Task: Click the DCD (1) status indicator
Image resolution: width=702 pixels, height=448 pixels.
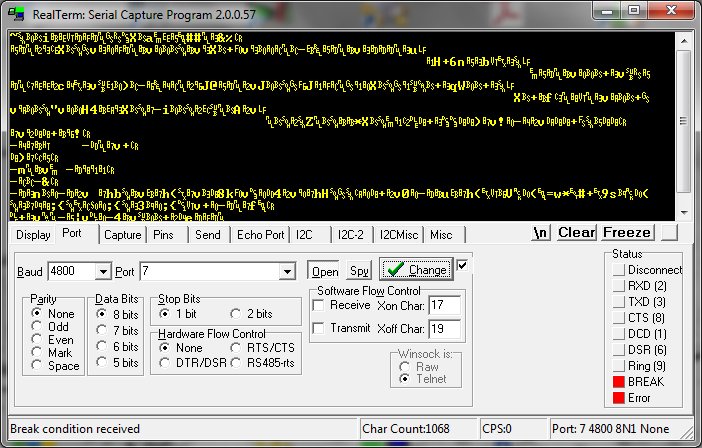Action: [x=619, y=334]
